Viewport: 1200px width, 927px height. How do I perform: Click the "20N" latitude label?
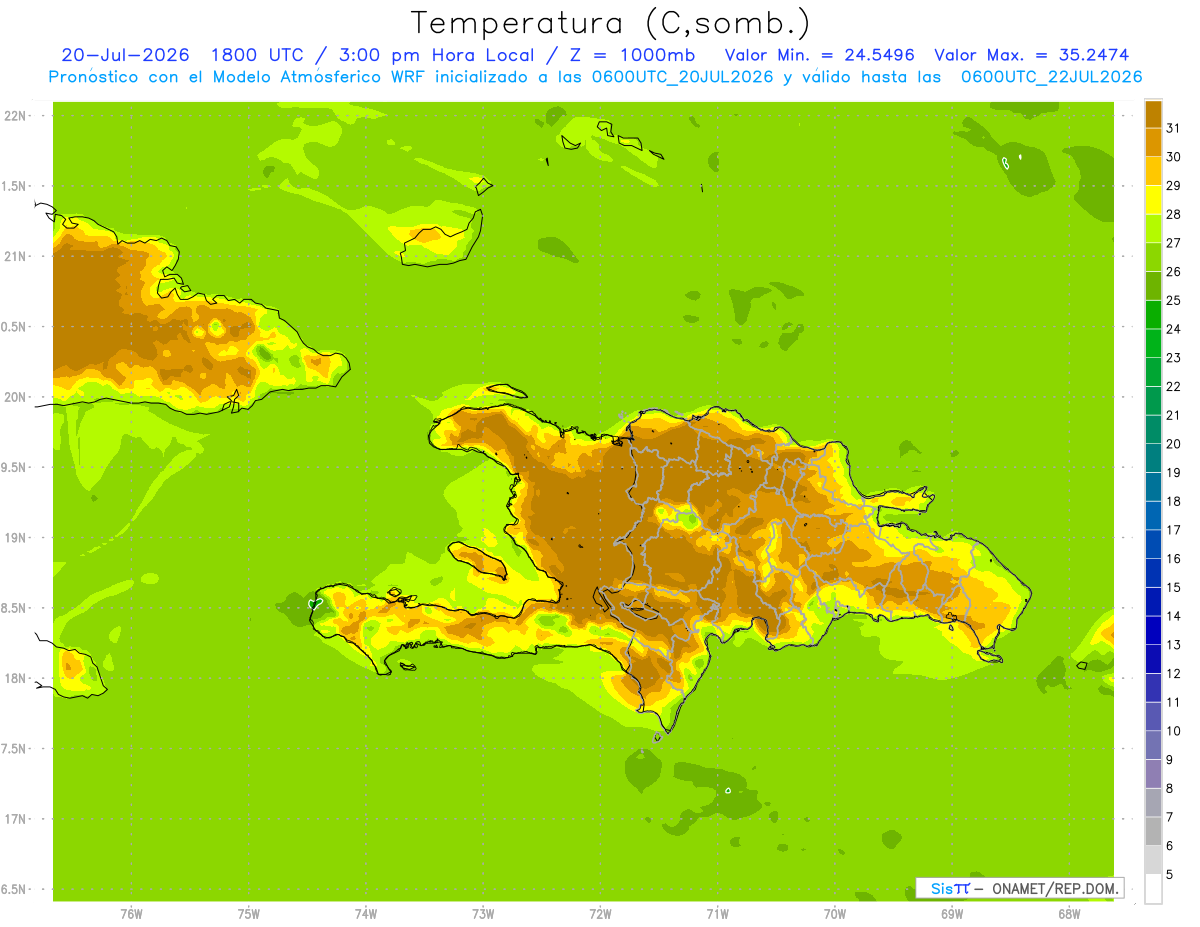(x=15, y=398)
